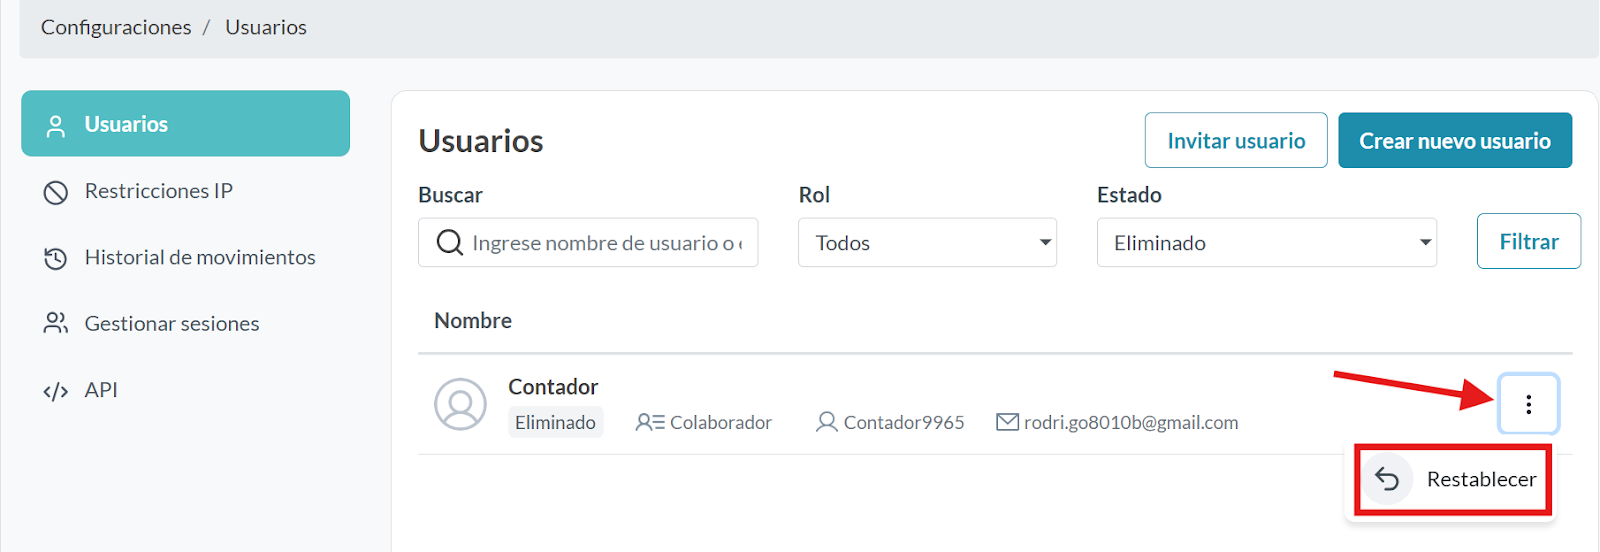Click the Historial de movimientos clock icon
The height and width of the screenshot is (552, 1600).
56,258
